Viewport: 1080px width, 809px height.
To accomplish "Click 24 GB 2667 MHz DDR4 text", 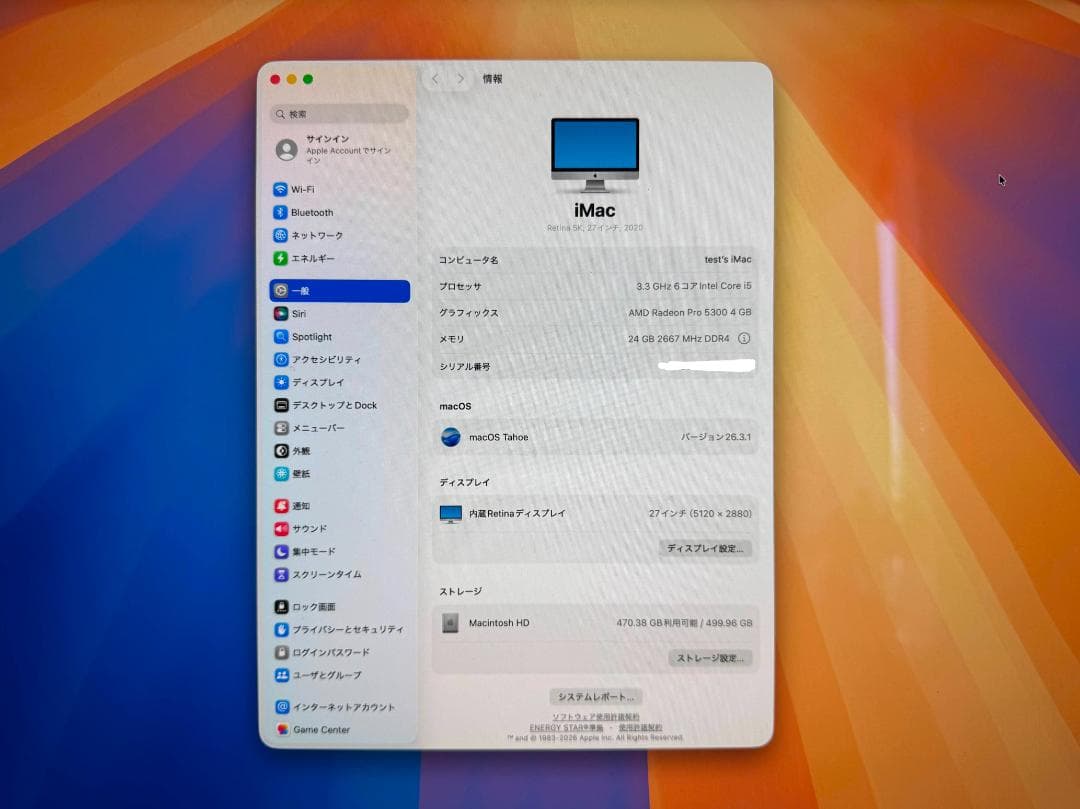I will pyautogui.click(x=678, y=339).
